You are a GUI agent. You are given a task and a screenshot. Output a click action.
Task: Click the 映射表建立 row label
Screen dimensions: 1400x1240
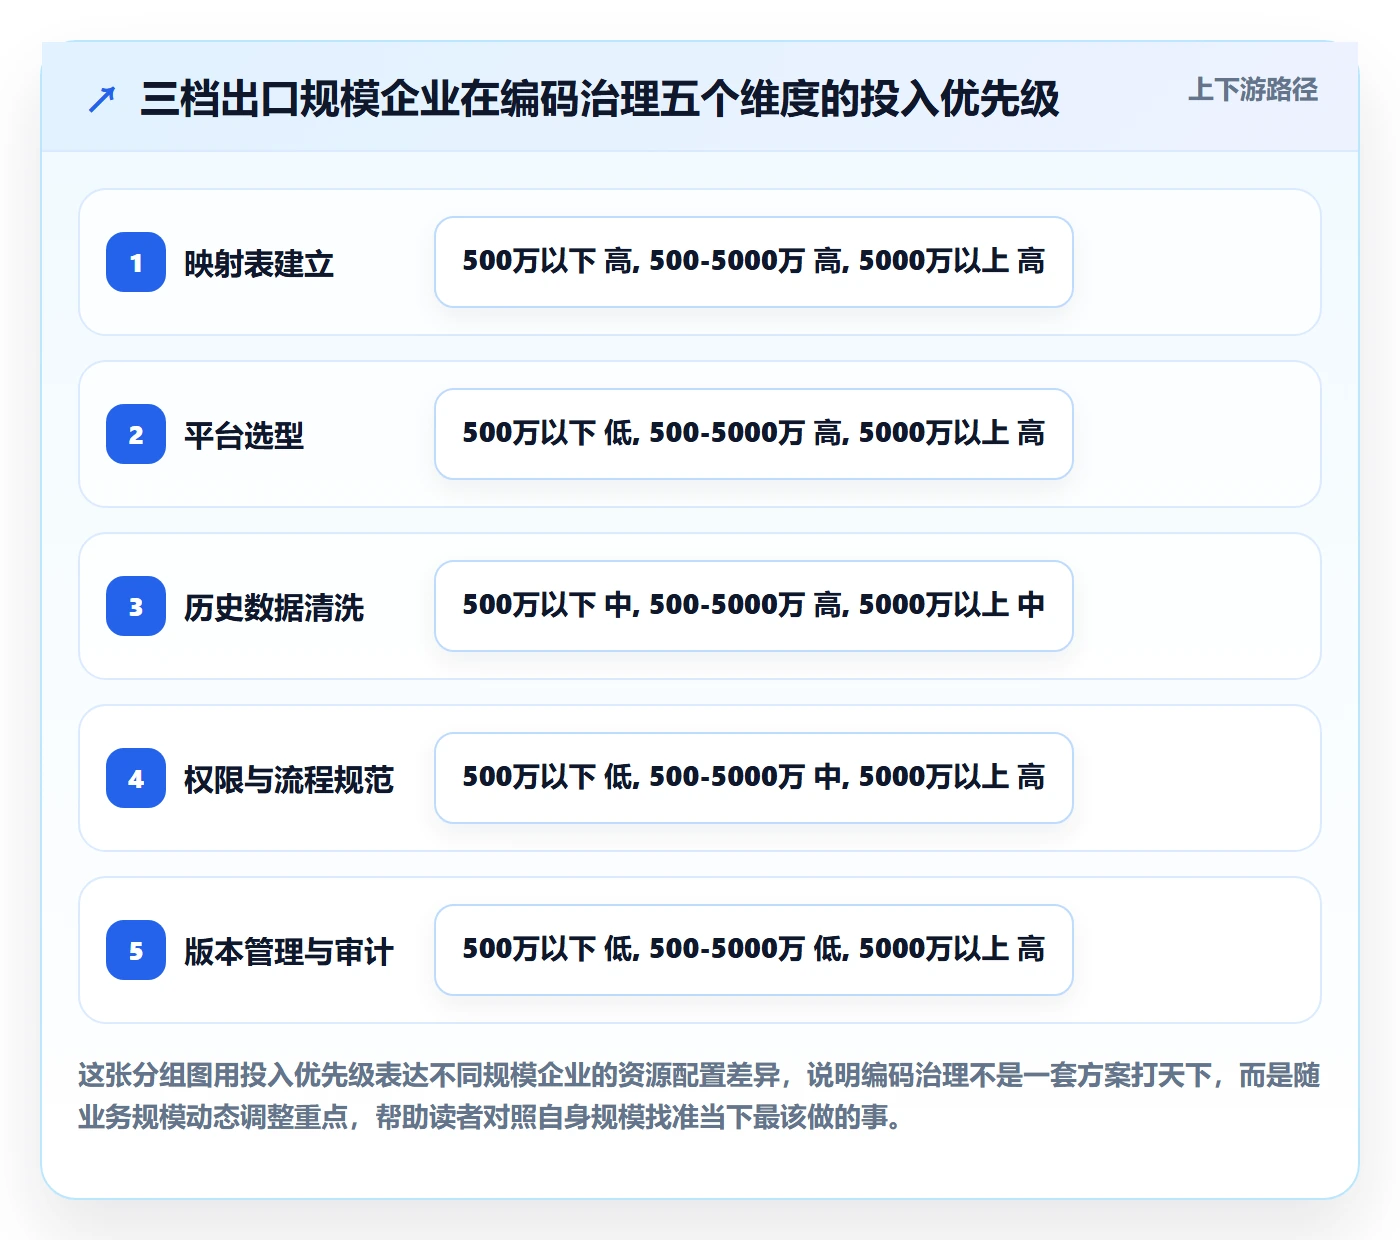click(259, 263)
